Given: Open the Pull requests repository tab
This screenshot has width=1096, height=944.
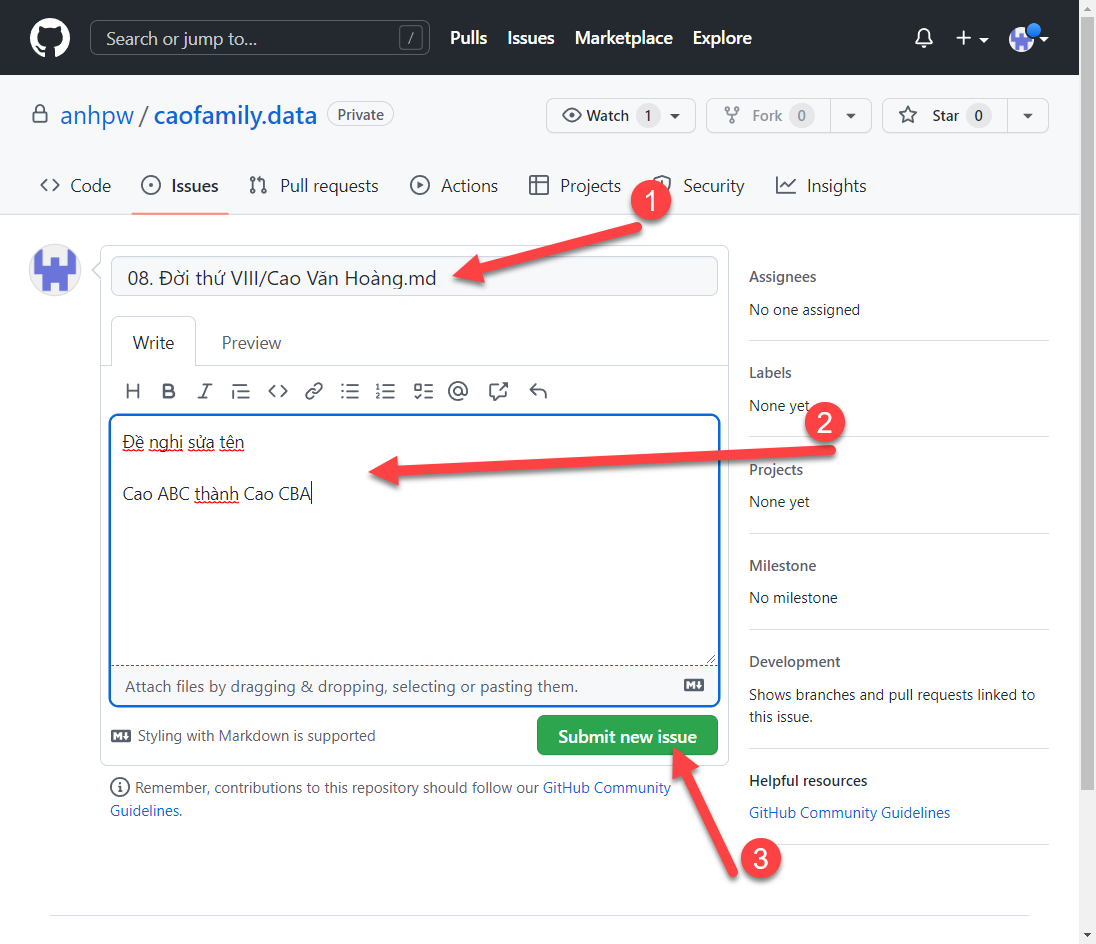Looking at the screenshot, I should [x=314, y=186].
